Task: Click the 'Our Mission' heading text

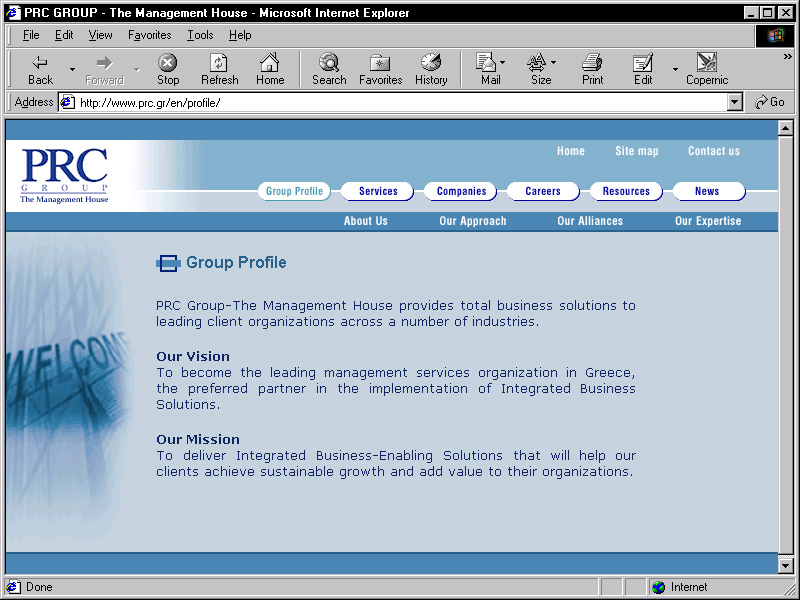Action: (x=198, y=439)
